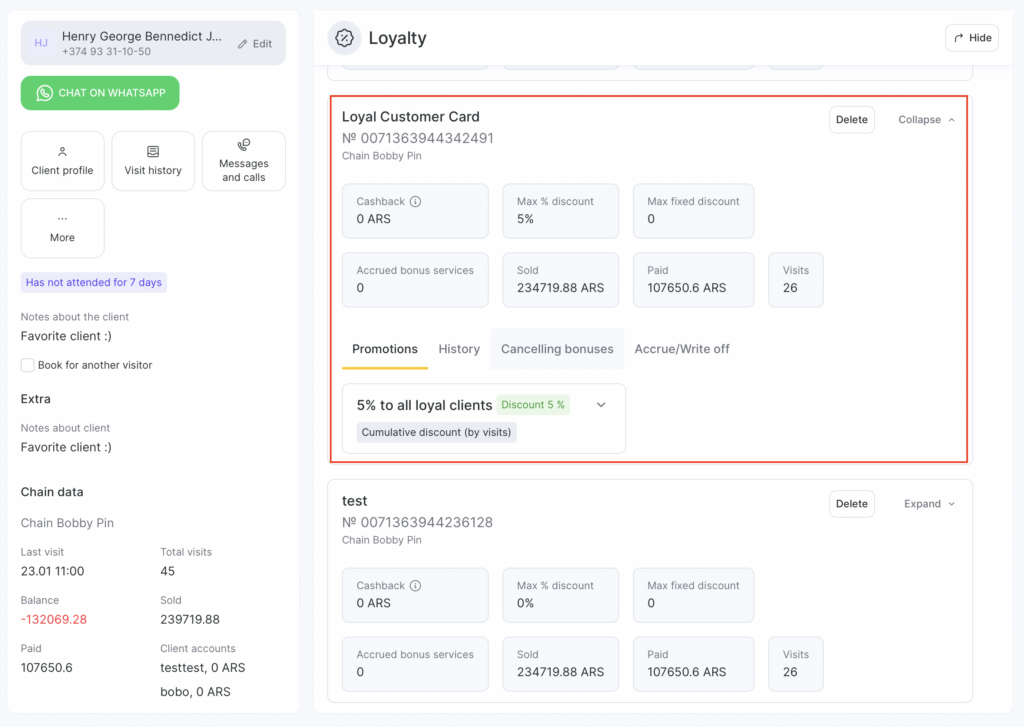Expand the test loyalty card
Viewport: 1024px width, 727px height.
point(929,504)
